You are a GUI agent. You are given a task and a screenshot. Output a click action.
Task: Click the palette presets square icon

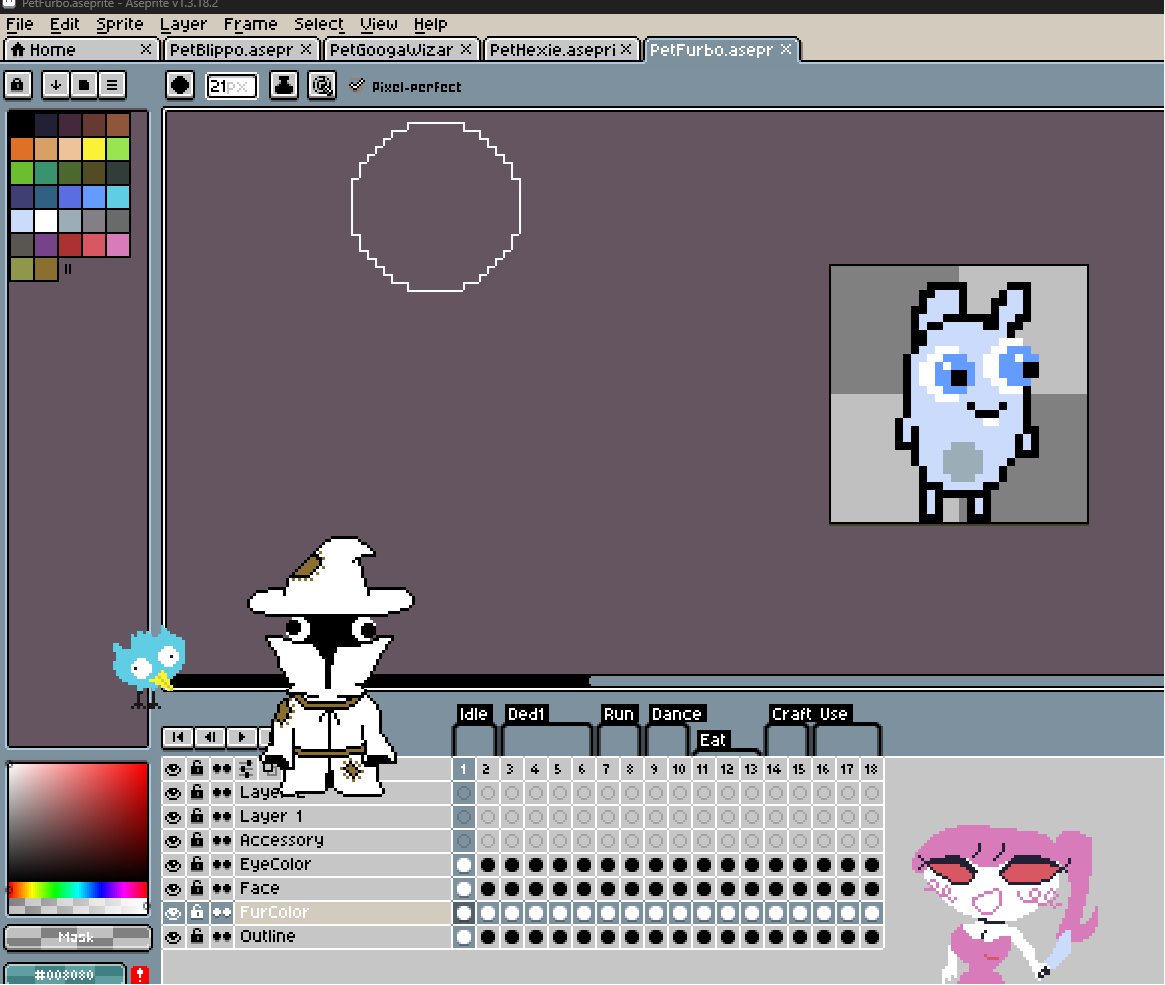pyautogui.click(x=84, y=85)
